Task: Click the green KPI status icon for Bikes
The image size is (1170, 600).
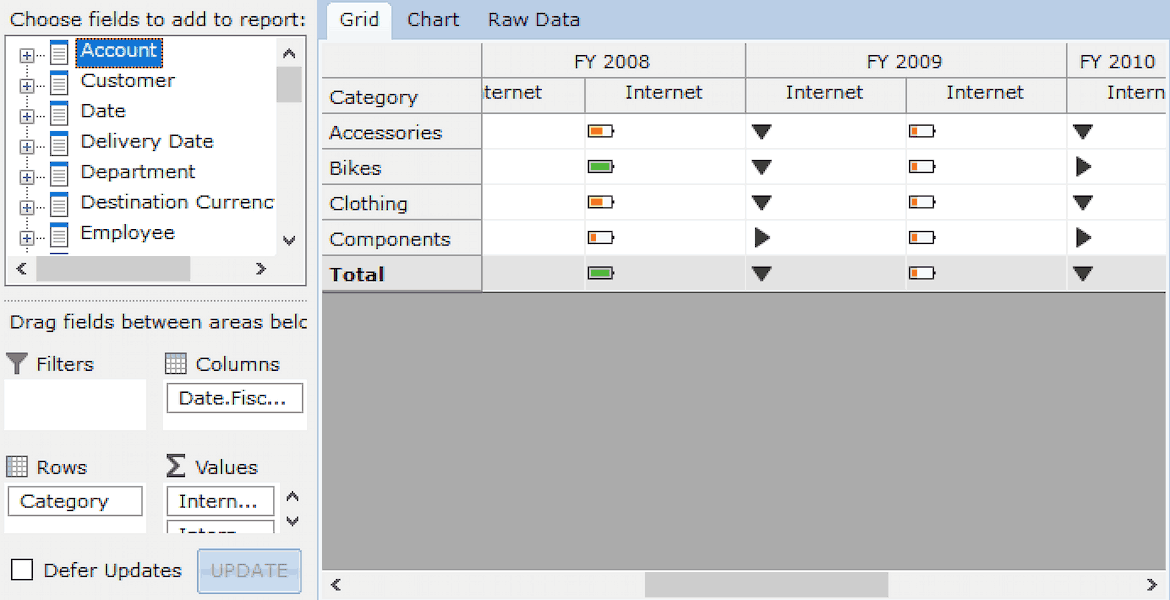Action: (601, 167)
